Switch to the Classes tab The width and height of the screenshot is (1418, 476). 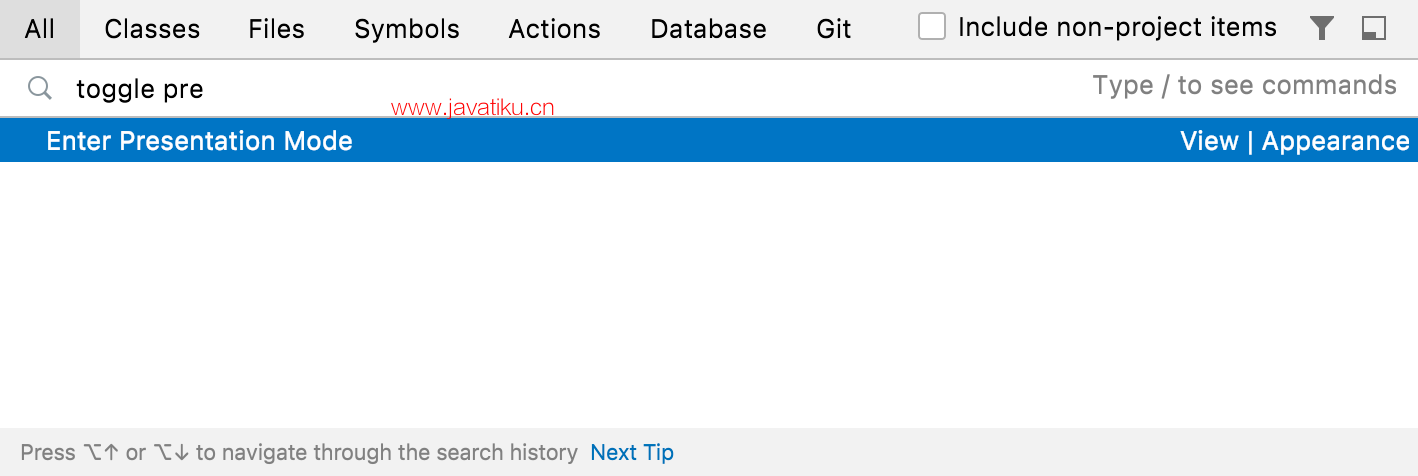[x=152, y=29]
